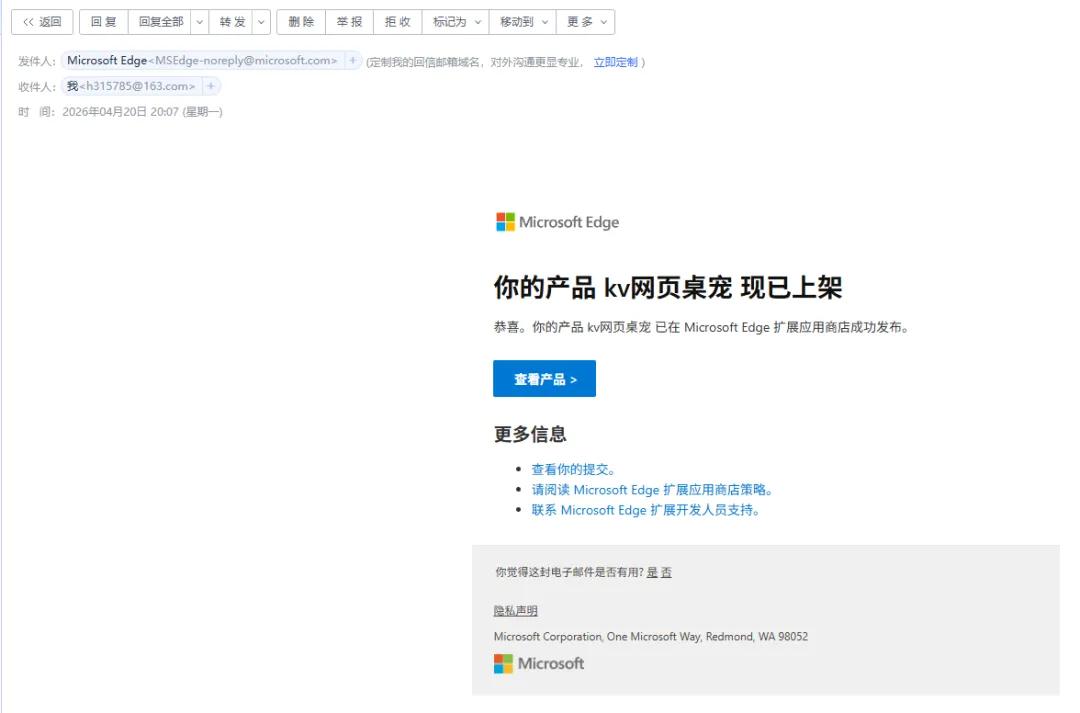This screenshot has width=1080, height=713.
Task: Open the 标记为 dropdown menu
Action: [x=456, y=22]
